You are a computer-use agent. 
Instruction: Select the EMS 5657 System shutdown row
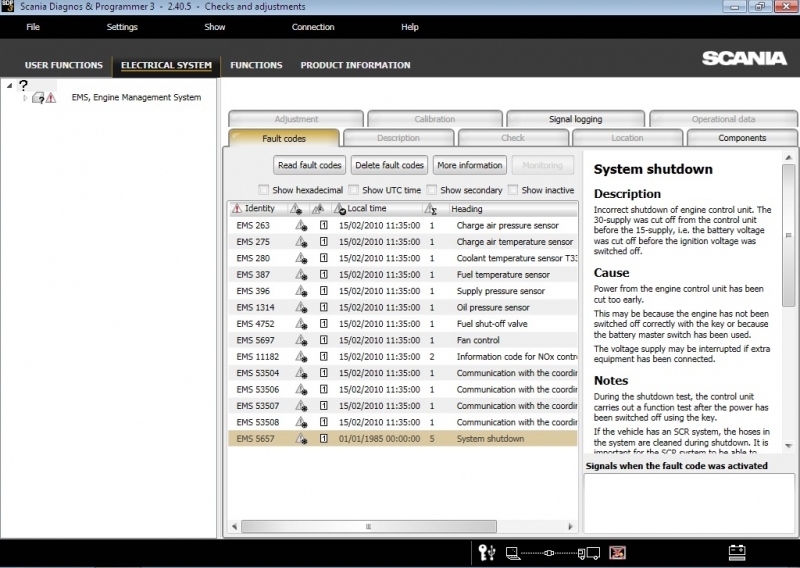click(403, 438)
